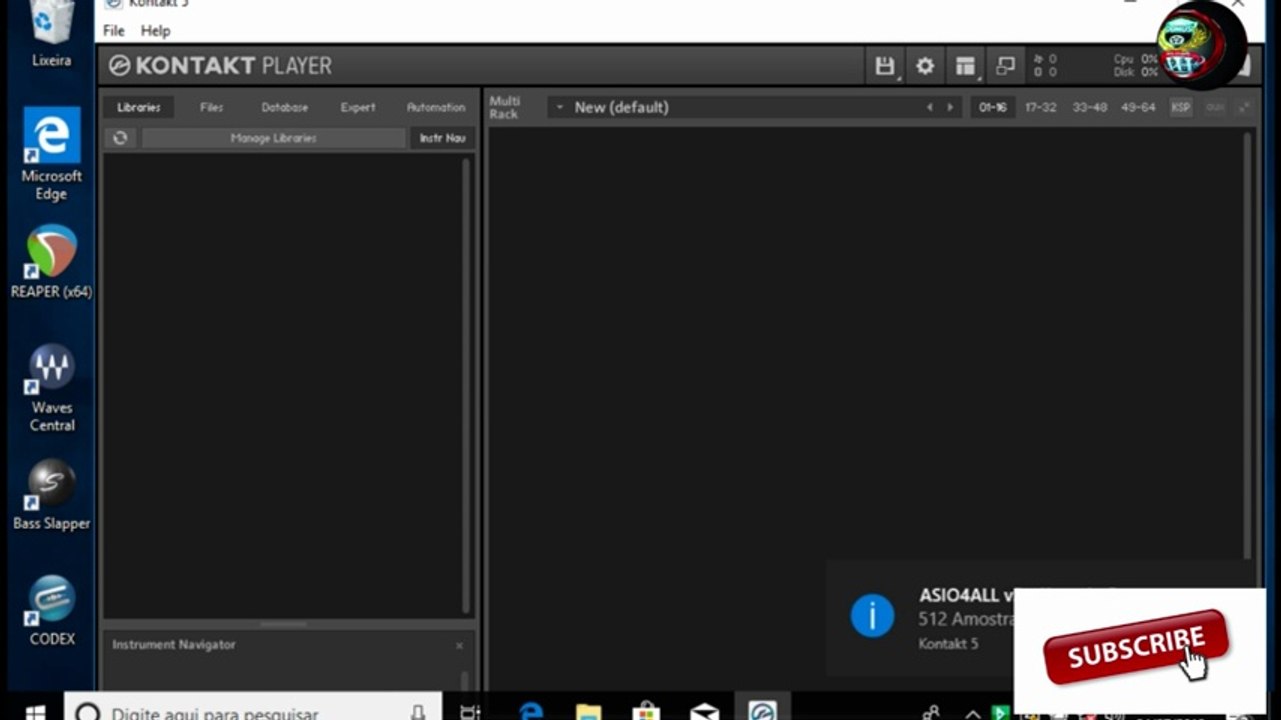Refresh the libraries list
The width and height of the screenshot is (1281, 720).
point(120,138)
